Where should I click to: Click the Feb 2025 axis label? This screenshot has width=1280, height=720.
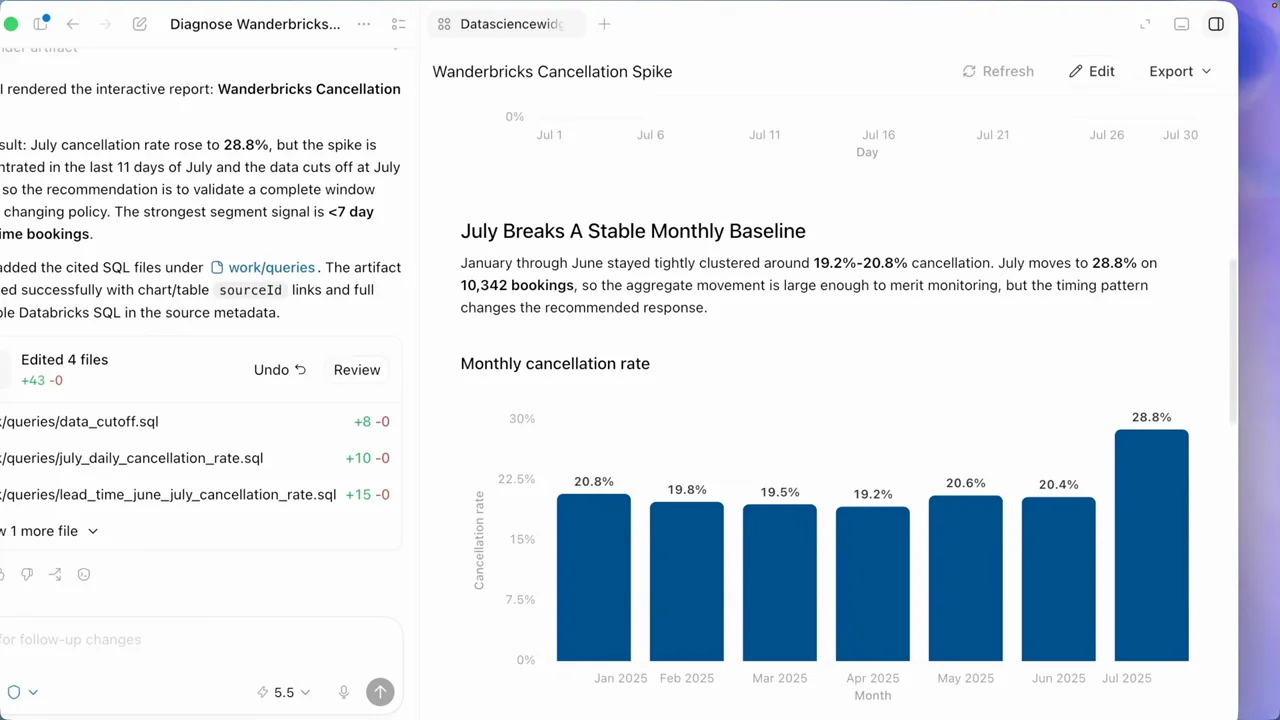click(x=687, y=678)
